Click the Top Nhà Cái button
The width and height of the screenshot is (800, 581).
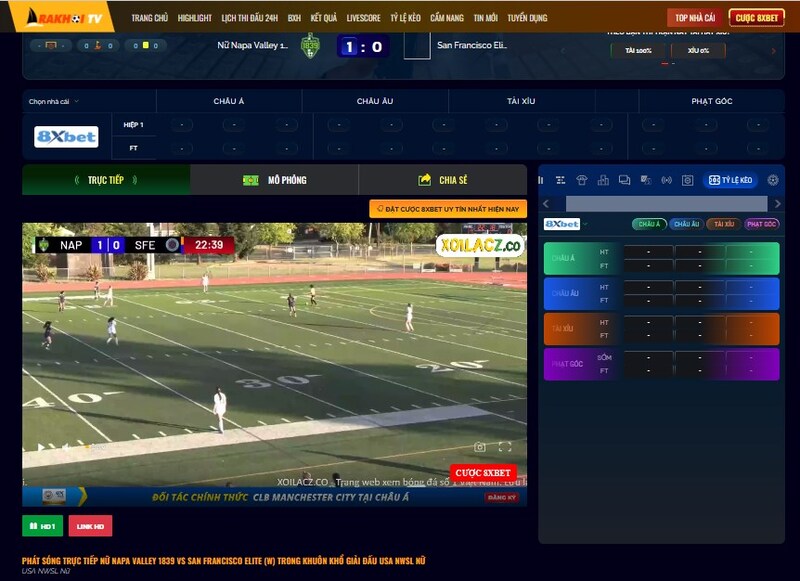coord(695,18)
